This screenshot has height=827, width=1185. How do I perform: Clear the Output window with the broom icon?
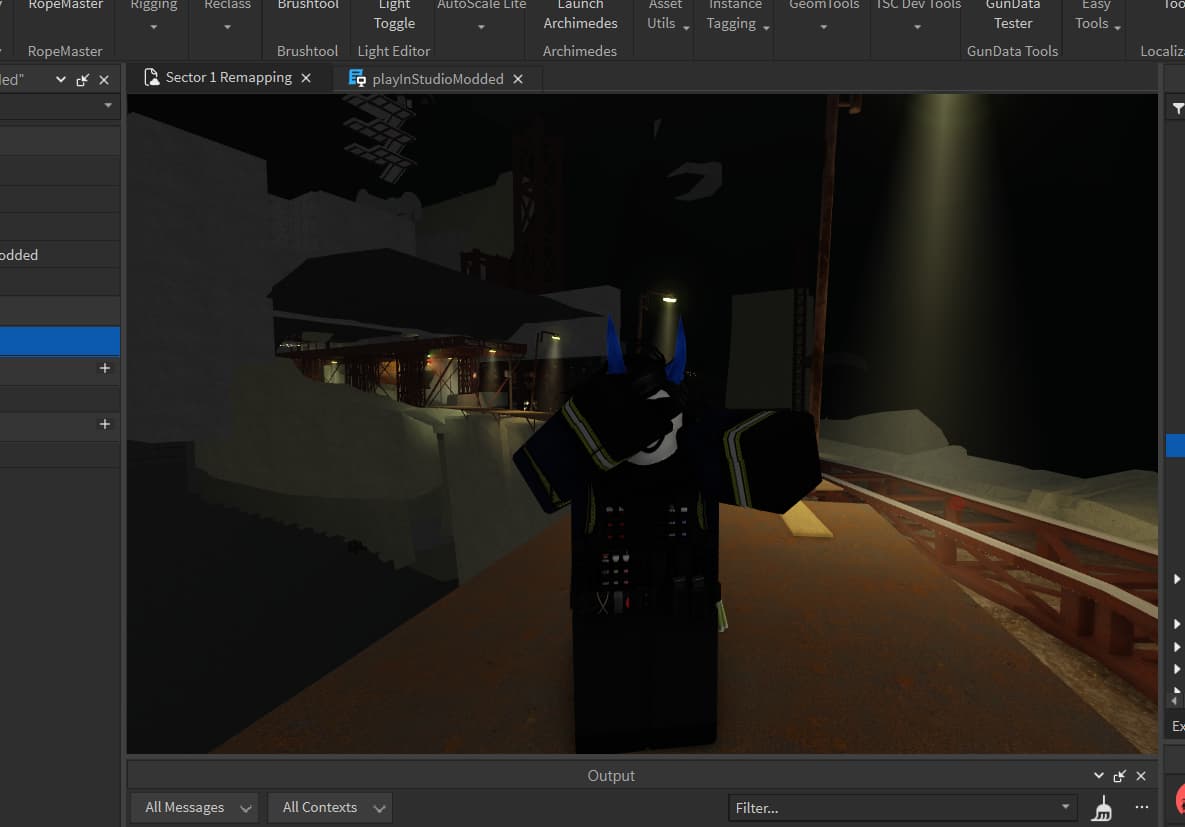tap(1102, 807)
